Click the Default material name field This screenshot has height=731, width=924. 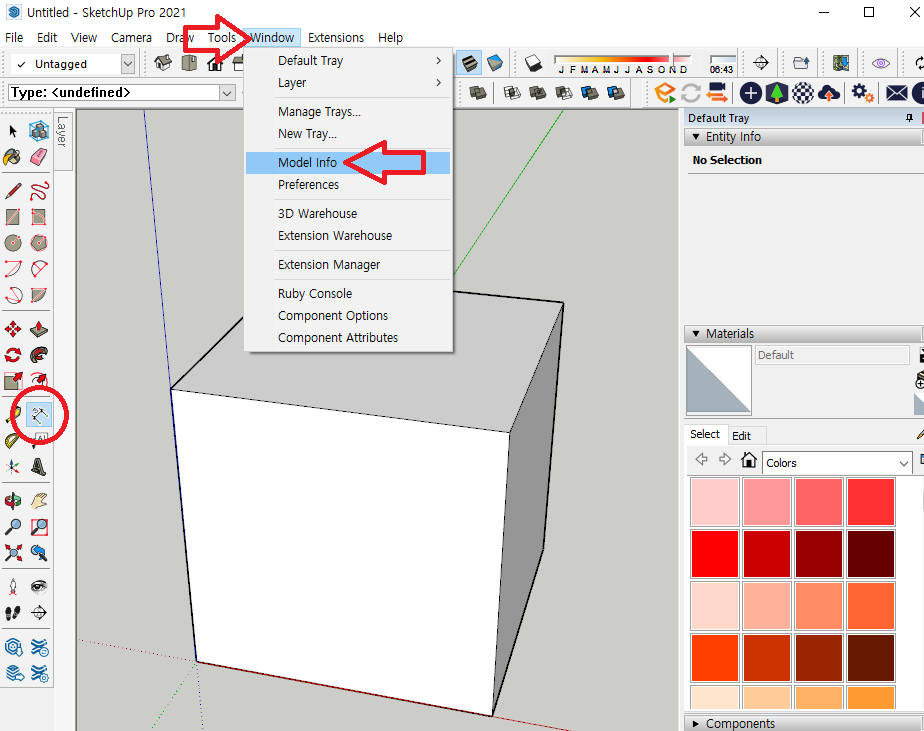[x=832, y=355]
